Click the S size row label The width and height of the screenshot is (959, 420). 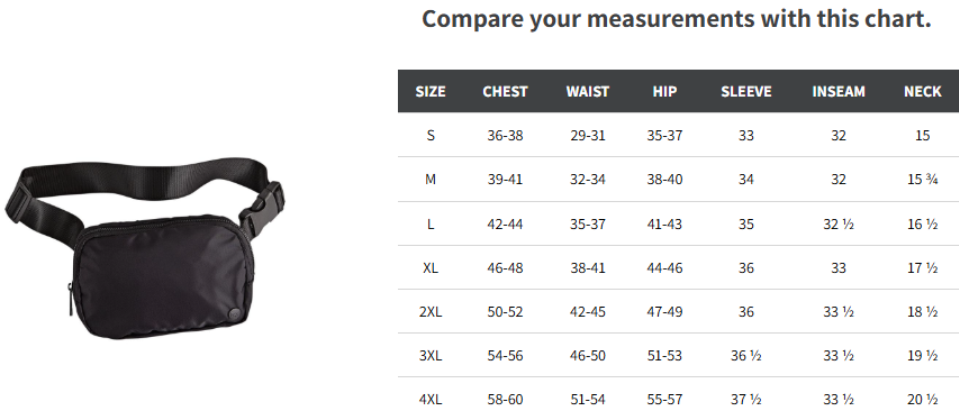pyautogui.click(x=431, y=135)
